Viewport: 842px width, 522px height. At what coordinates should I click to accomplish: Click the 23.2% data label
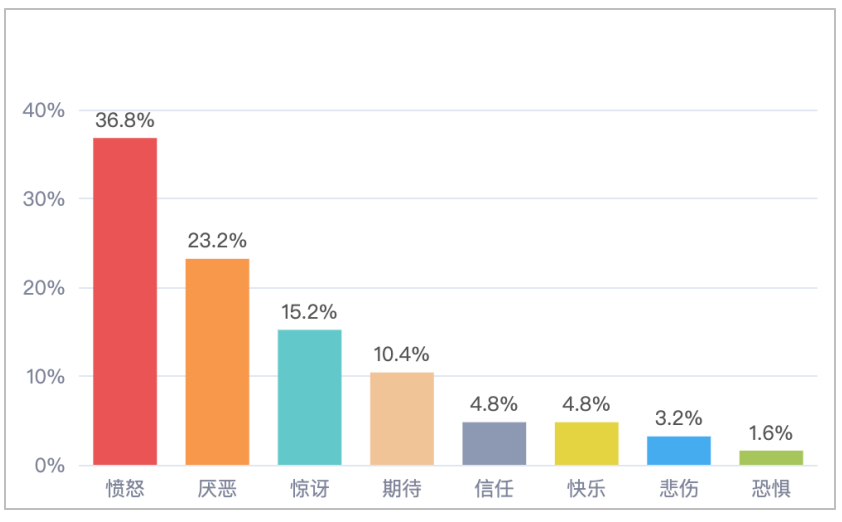pyautogui.click(x=217, y=241)
